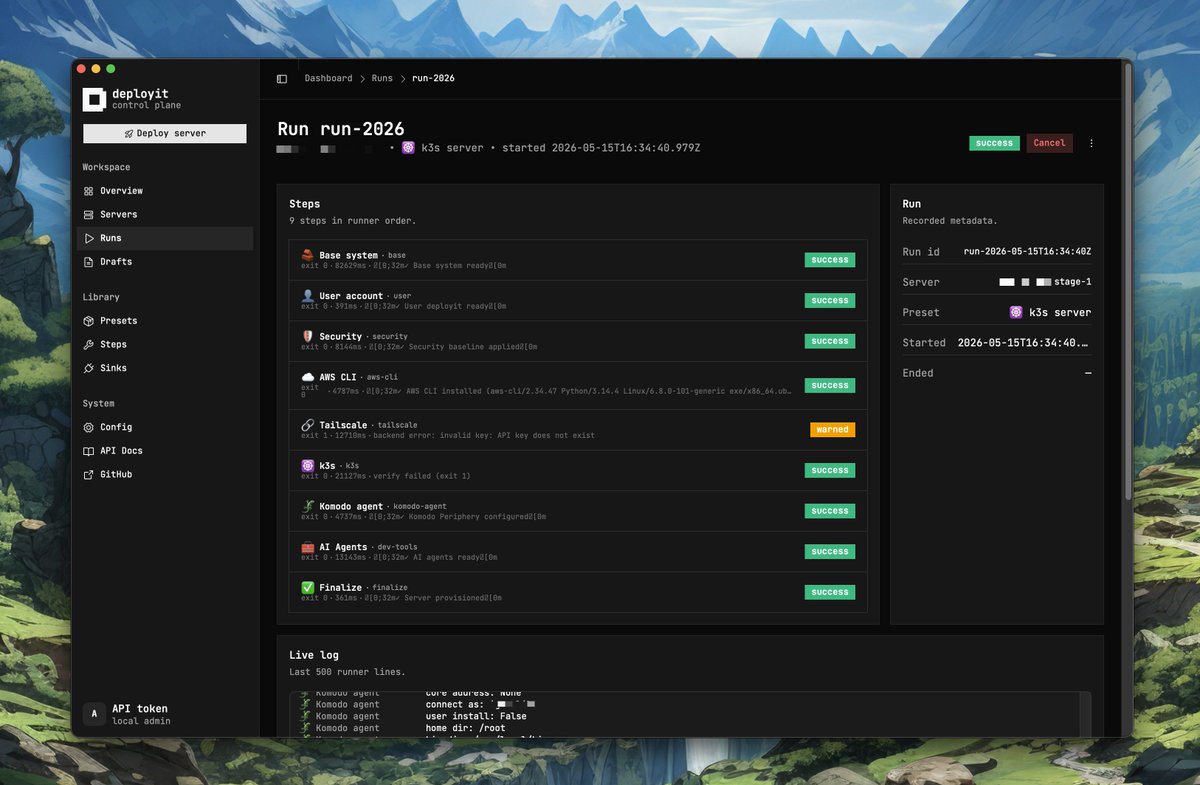Open Config under System
Viewport: 1200px width, 785px height.
[165, 427]
